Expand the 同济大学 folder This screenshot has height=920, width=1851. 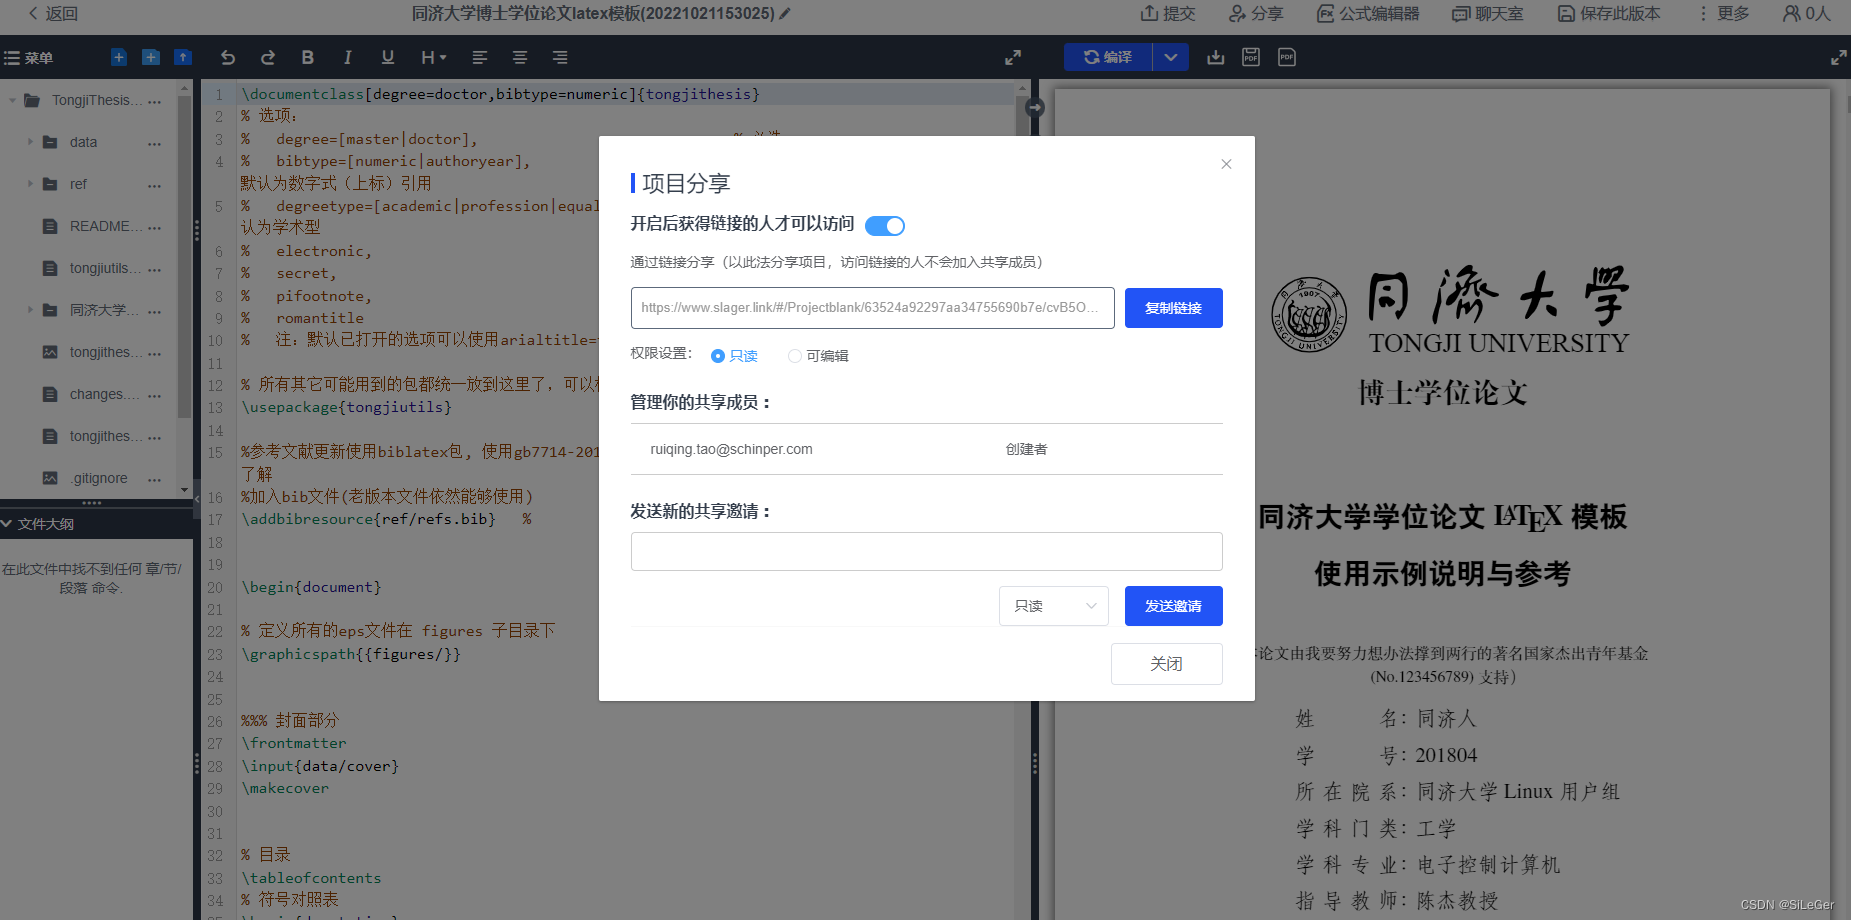point(30,310)
